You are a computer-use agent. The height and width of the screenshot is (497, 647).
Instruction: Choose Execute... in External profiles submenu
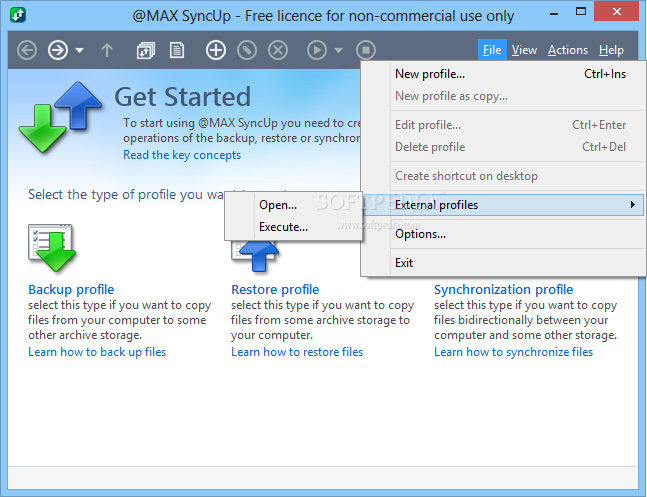[x=293, y=227]
